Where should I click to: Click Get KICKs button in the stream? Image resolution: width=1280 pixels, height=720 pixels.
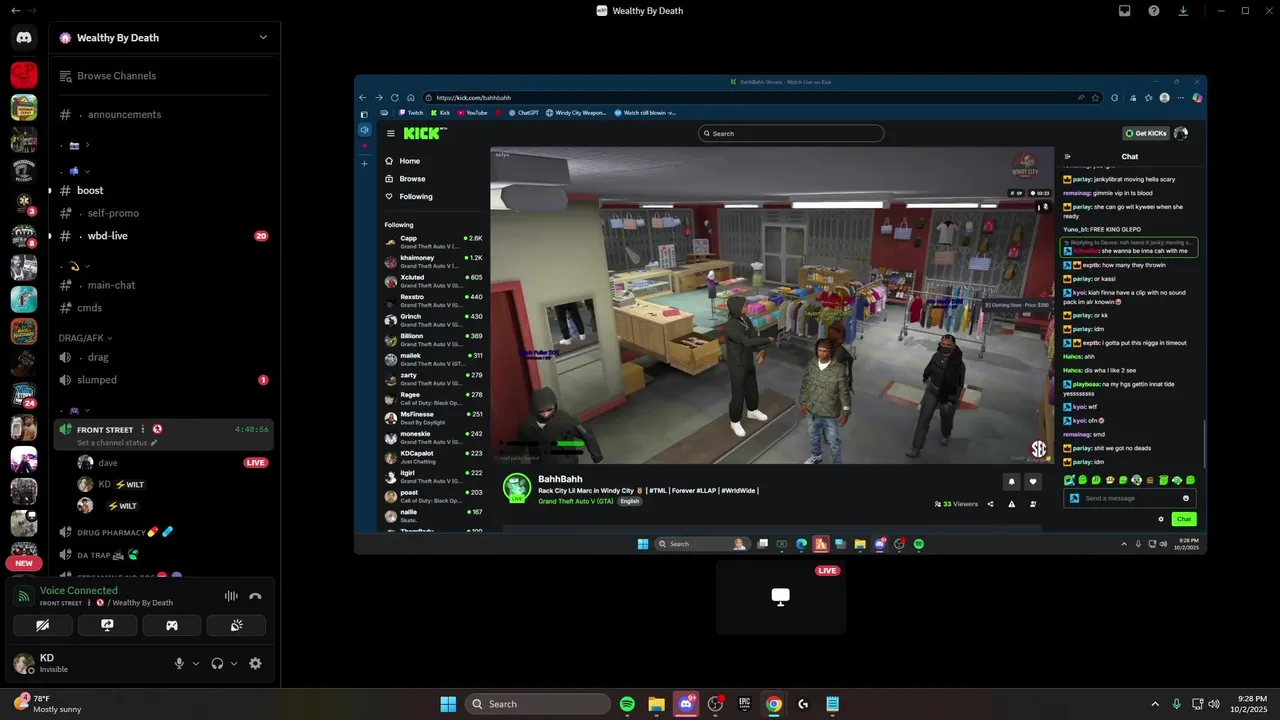tap(1145, 133)
